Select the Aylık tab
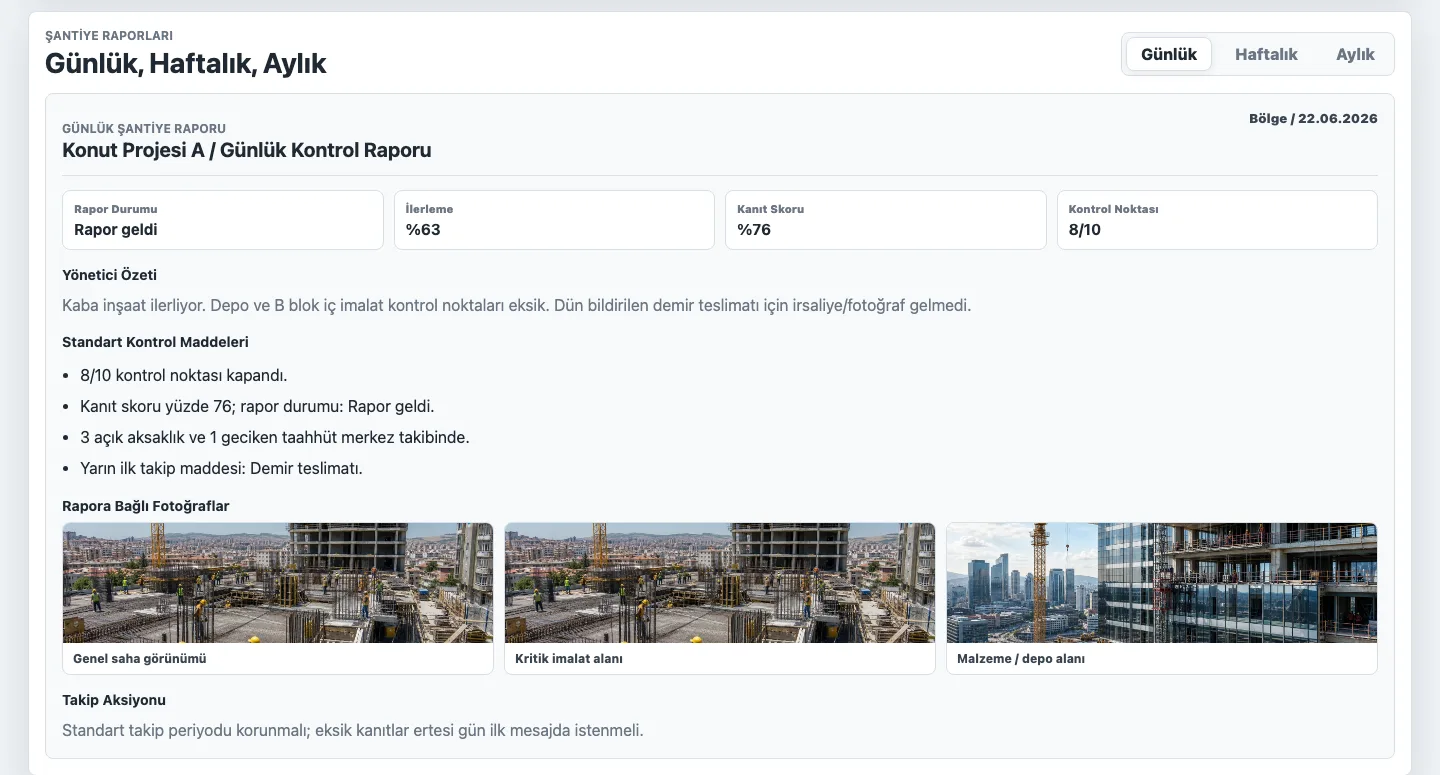This screenshot has height=775, width=1440. coord(1355,54)
